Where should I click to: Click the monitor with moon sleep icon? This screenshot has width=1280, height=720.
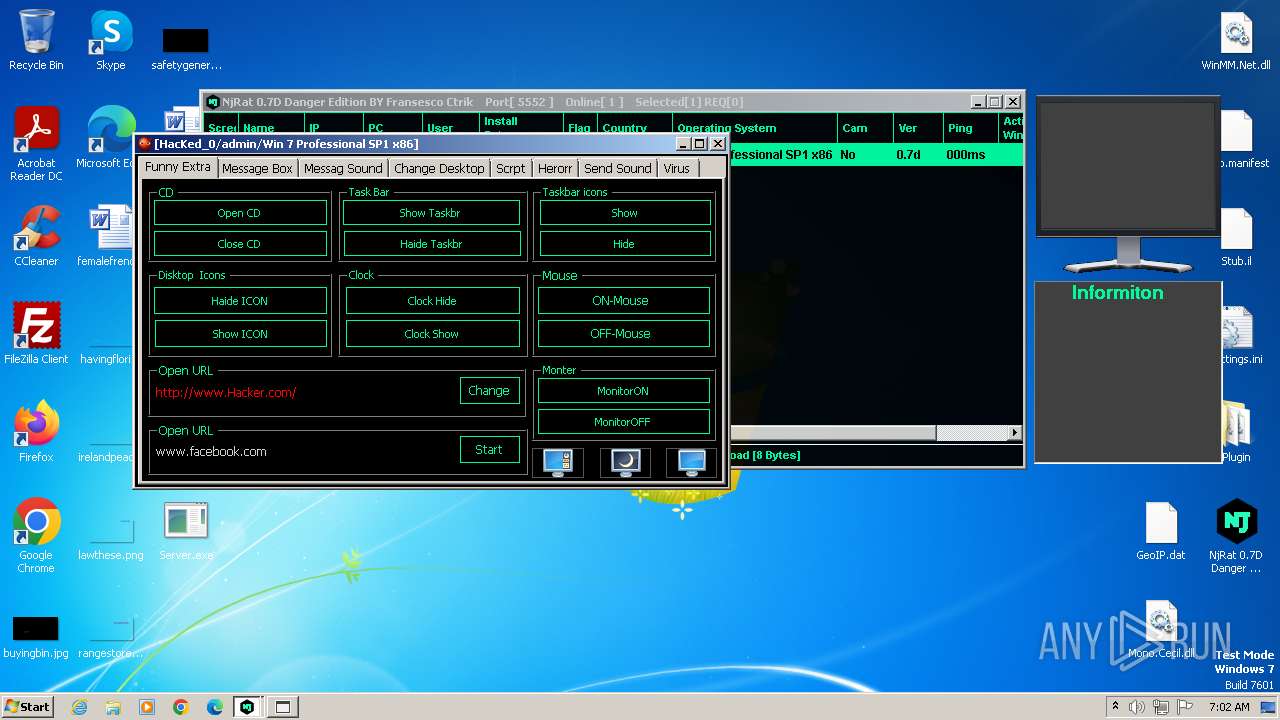625,462
